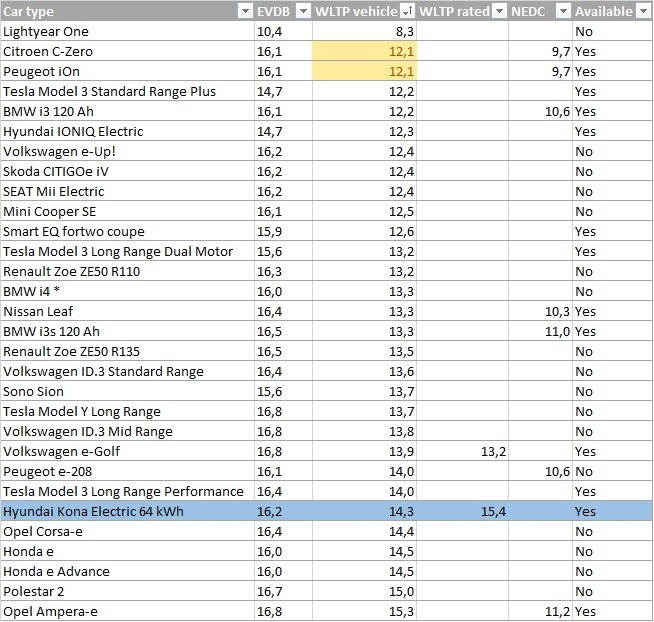Viewport: 654px width, 622px height.
Task: Select the Smart EQ fortwo coupe cell
Action: tap(128, 232)
